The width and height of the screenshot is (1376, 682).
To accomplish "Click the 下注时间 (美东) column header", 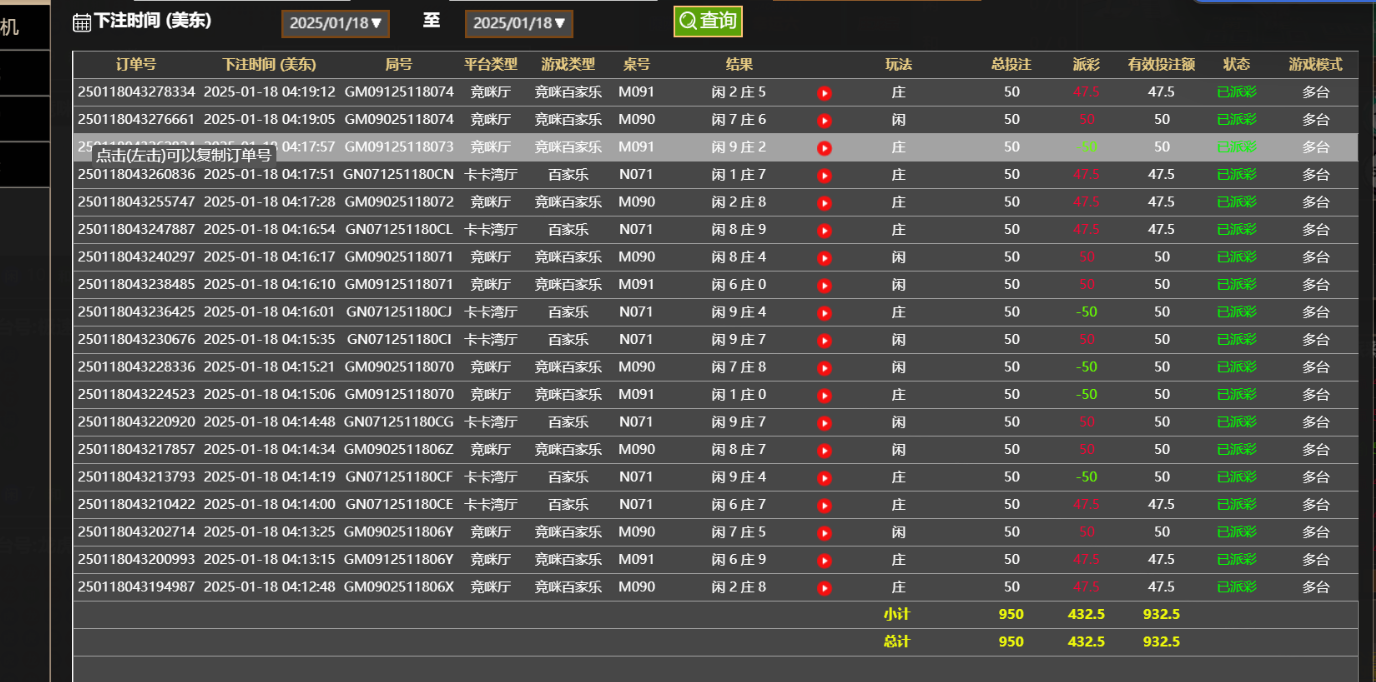I will [x=269, y=64].
